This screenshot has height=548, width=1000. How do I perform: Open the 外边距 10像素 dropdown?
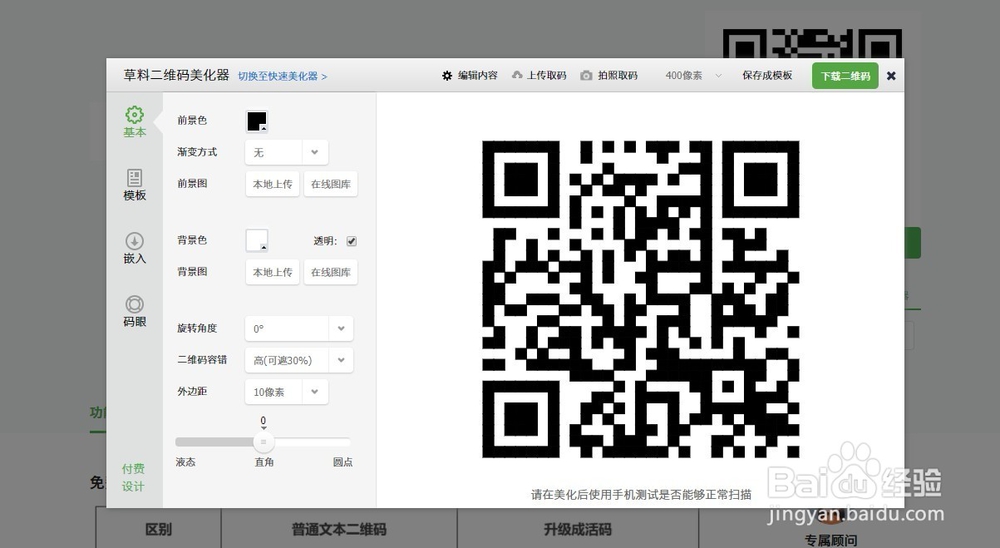coord(286,392)
